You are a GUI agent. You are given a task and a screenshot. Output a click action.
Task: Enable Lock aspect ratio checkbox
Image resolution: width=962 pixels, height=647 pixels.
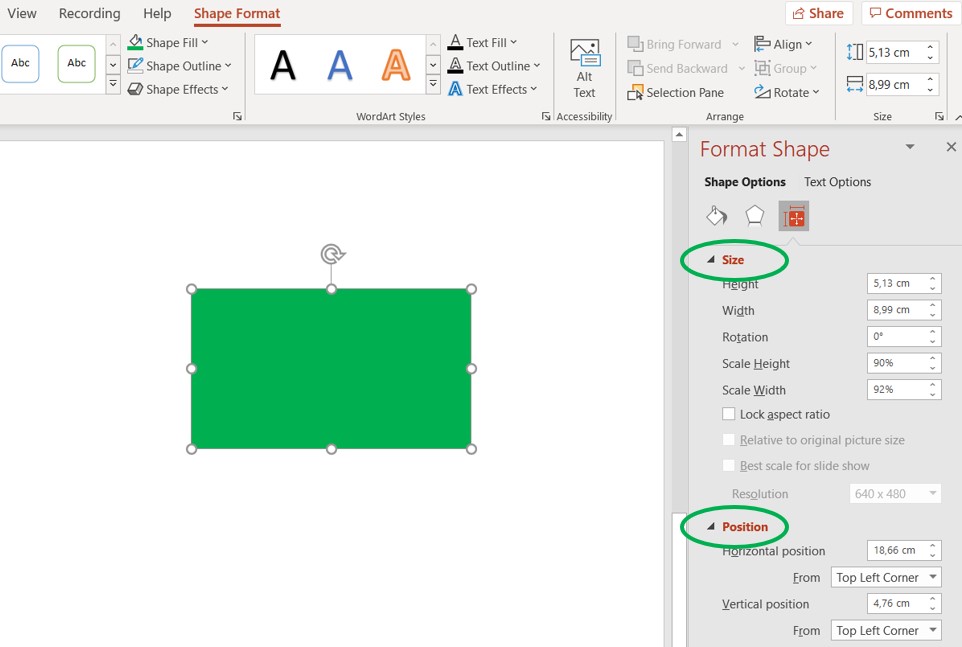(x=729, y=414)
